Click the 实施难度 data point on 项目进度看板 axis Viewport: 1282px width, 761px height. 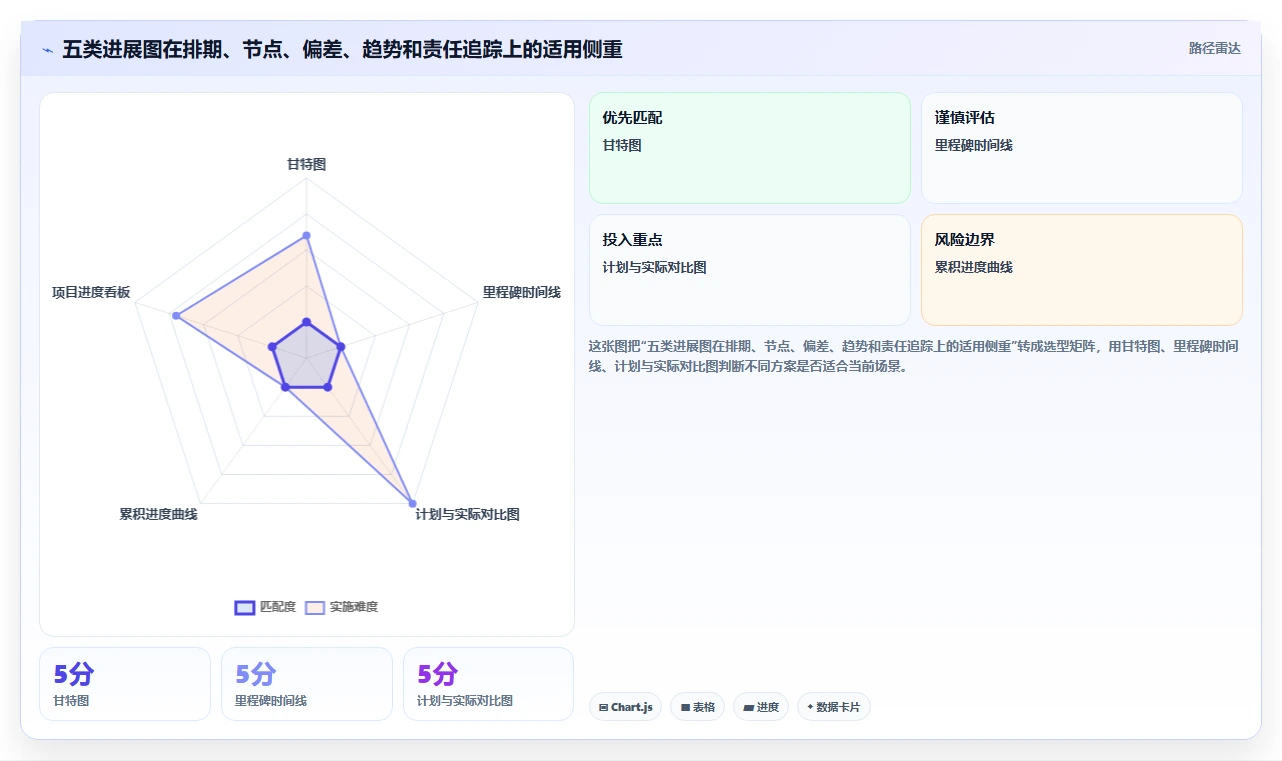coord(176,316)
